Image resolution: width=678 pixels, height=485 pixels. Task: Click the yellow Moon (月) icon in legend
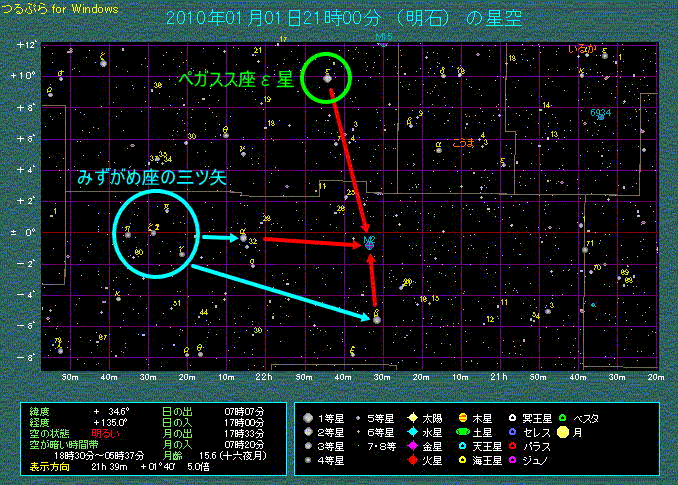coord(564,432)
